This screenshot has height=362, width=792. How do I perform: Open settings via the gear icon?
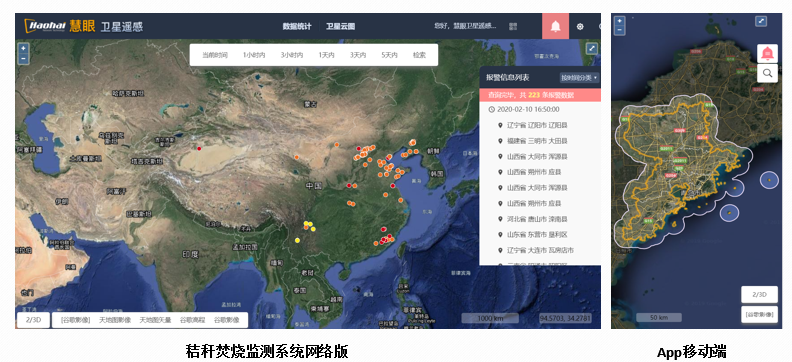click(580, 27)
